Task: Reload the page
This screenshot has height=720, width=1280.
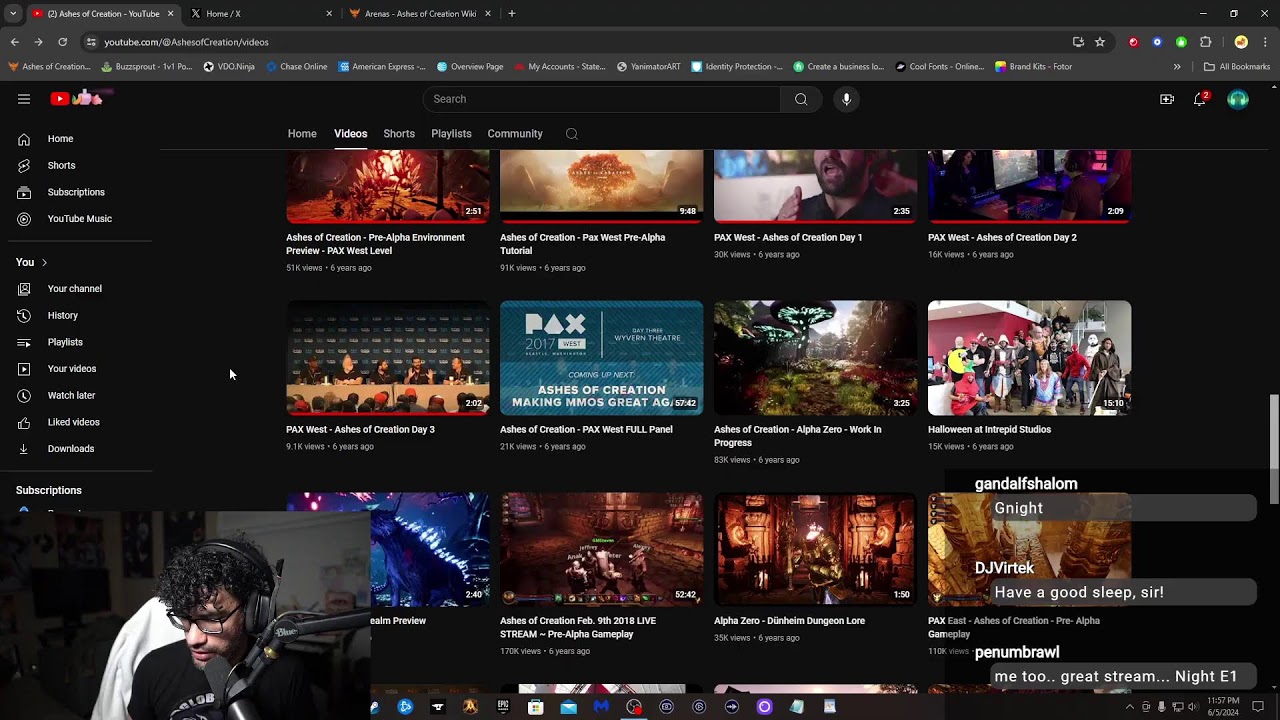Action: [62, 42]
